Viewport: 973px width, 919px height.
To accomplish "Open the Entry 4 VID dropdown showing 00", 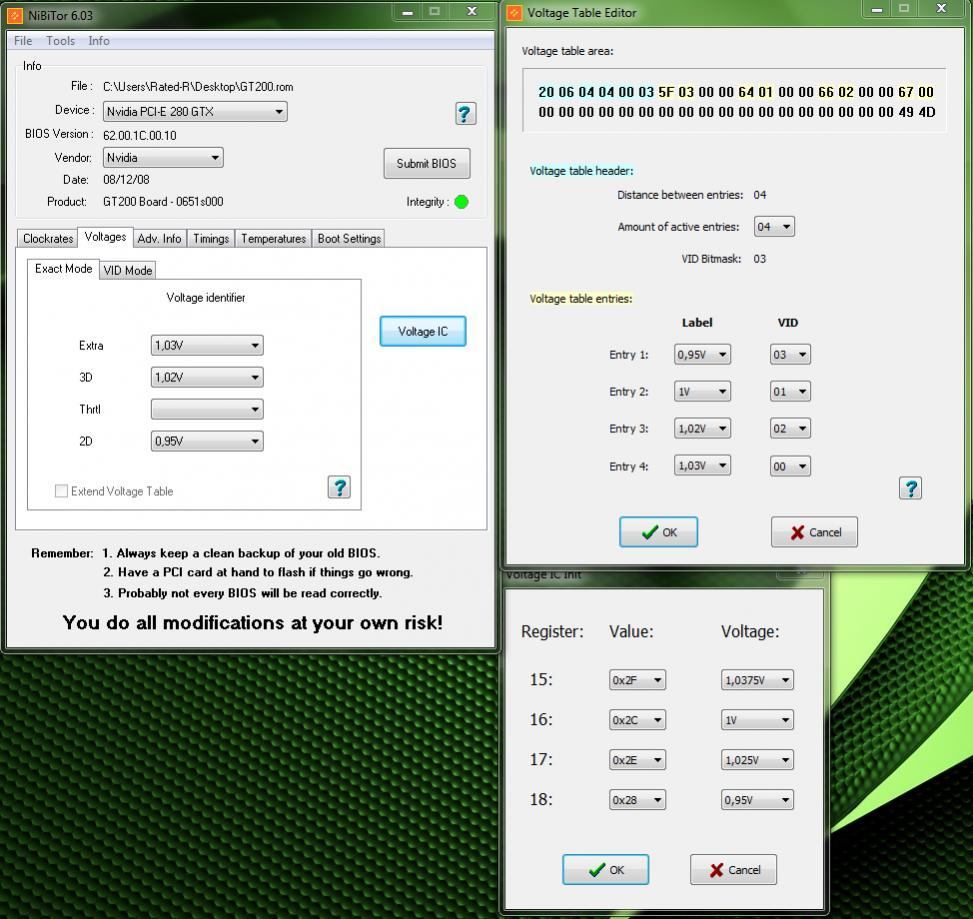I will 790,466.
